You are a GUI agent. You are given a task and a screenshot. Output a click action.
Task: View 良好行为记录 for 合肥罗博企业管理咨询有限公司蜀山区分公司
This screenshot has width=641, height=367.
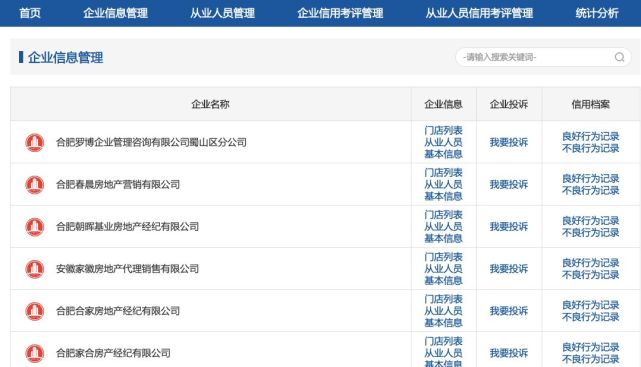click(591, 136)
